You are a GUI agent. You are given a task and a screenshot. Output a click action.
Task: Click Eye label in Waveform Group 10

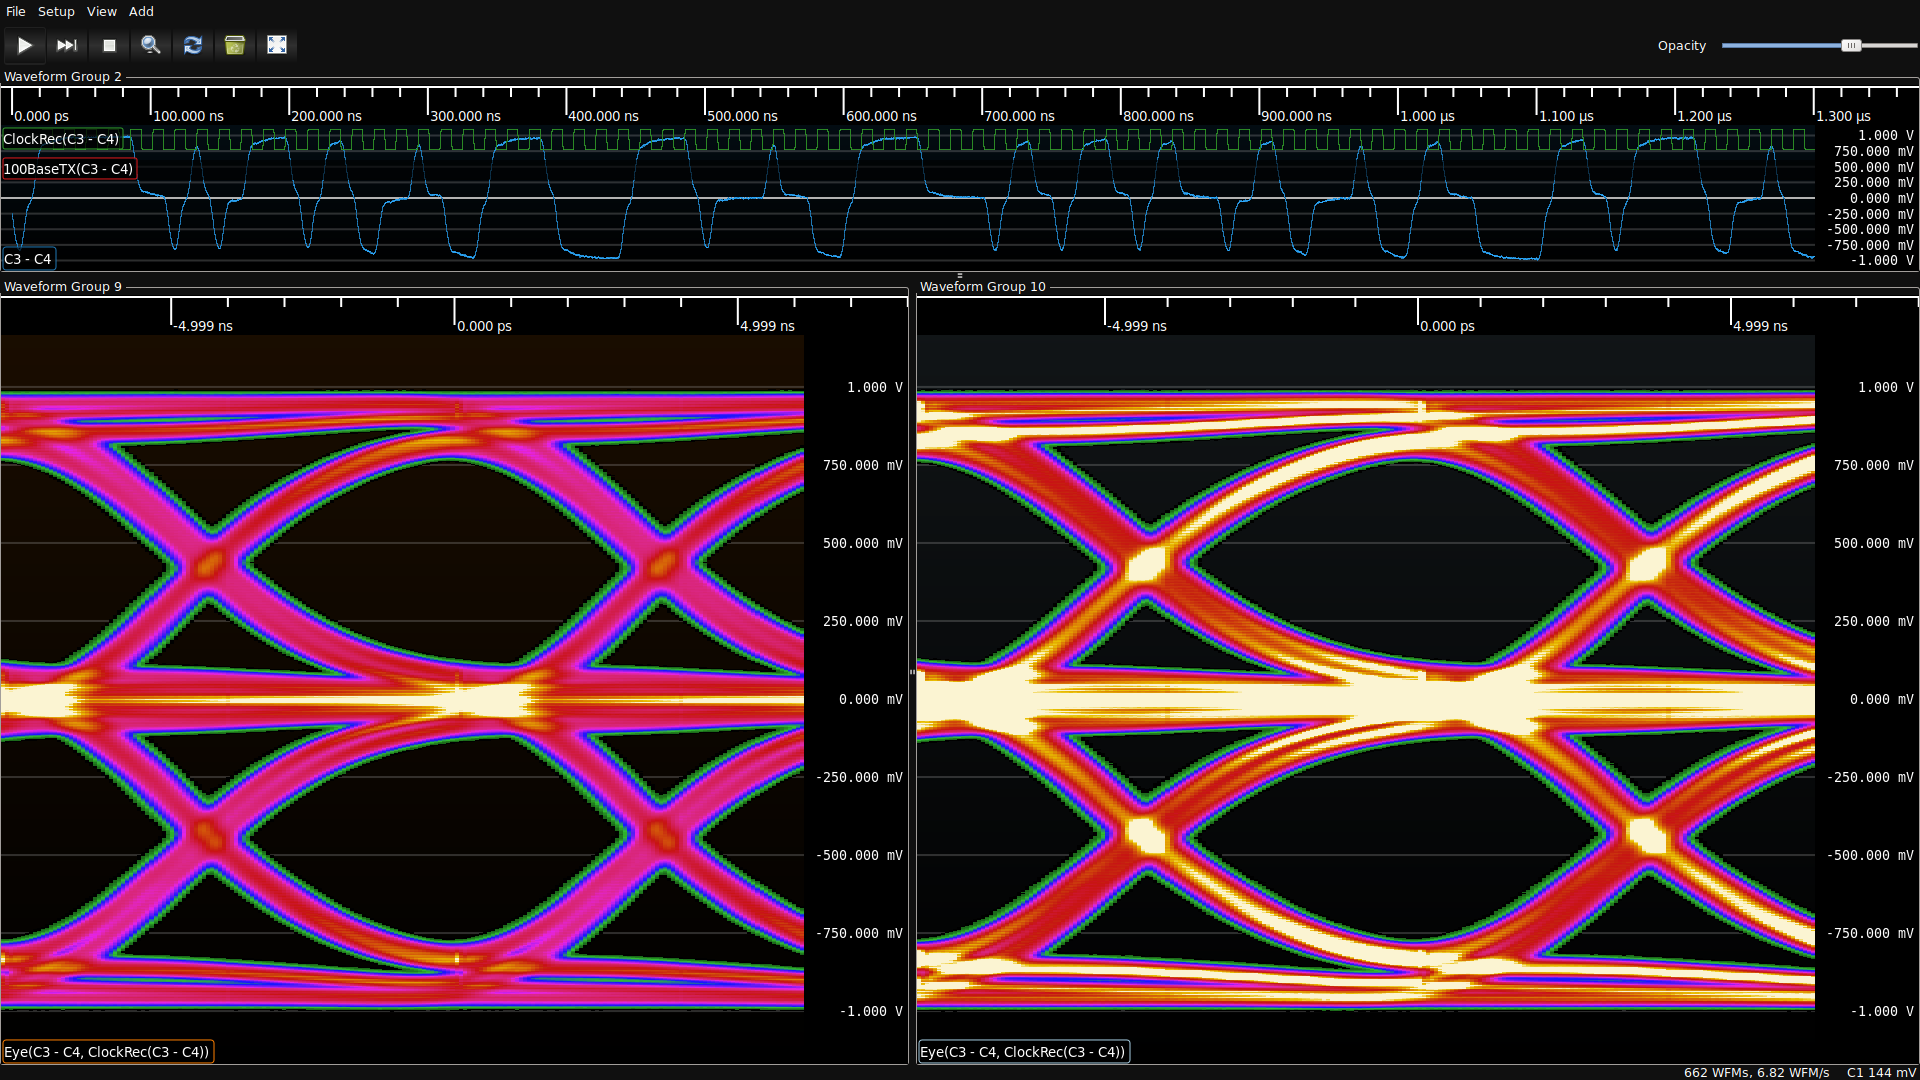1023,1052
